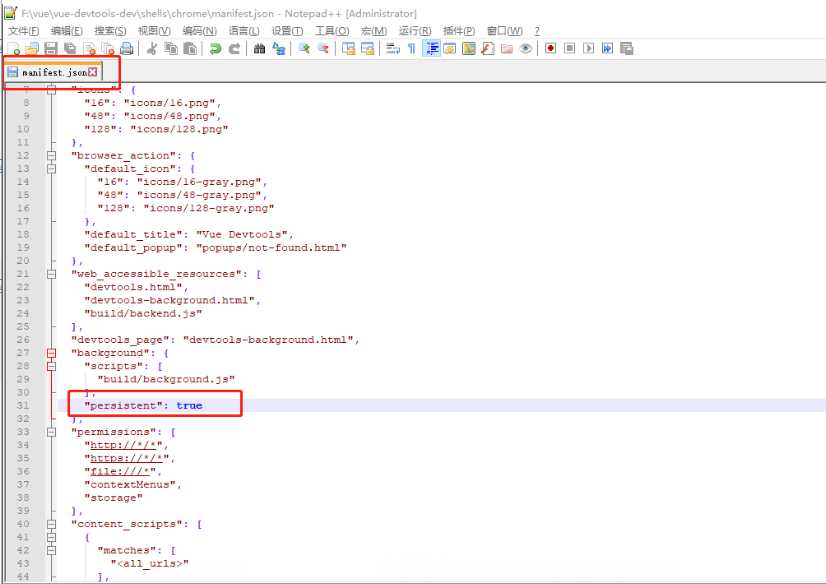This screenshot has height=584, width=826.
Task: Click the "build/background.js" text
Action: tap(166, 380)
